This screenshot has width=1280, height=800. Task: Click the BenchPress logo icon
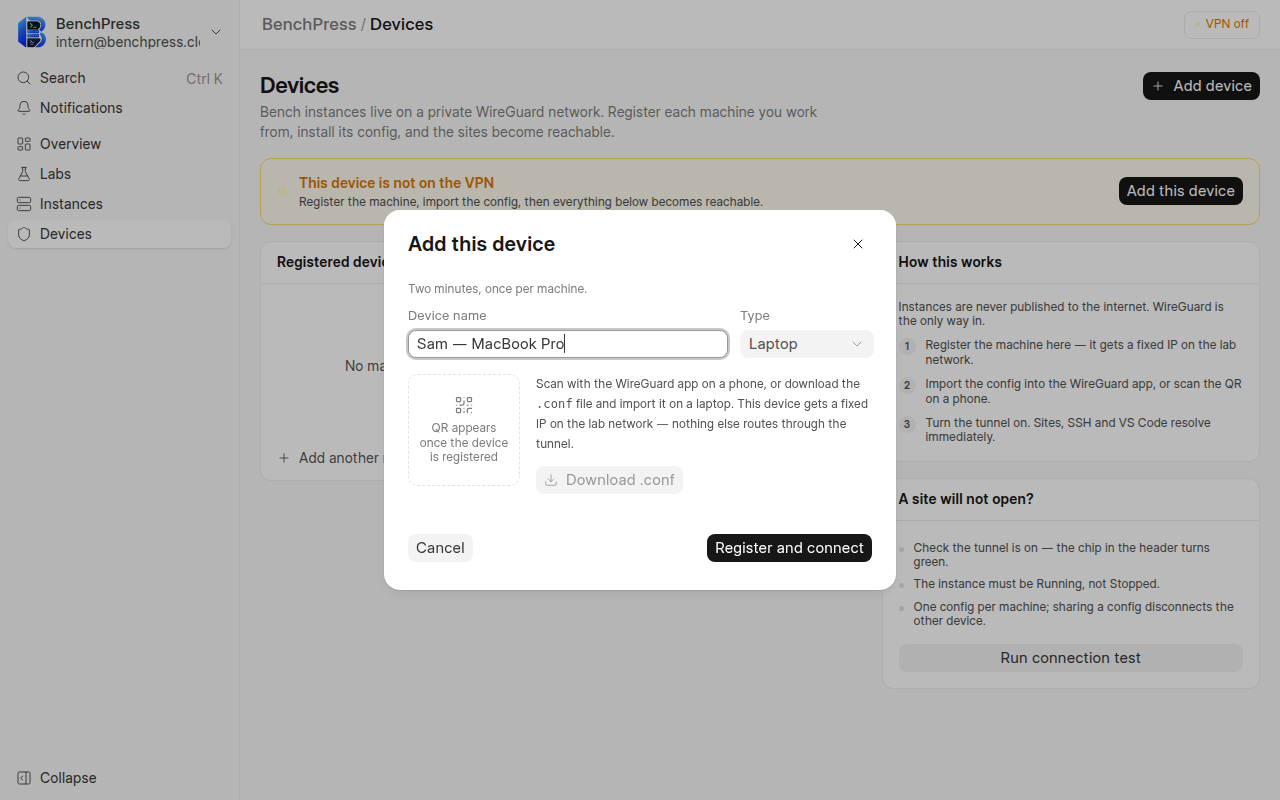[x=32, y=32]
